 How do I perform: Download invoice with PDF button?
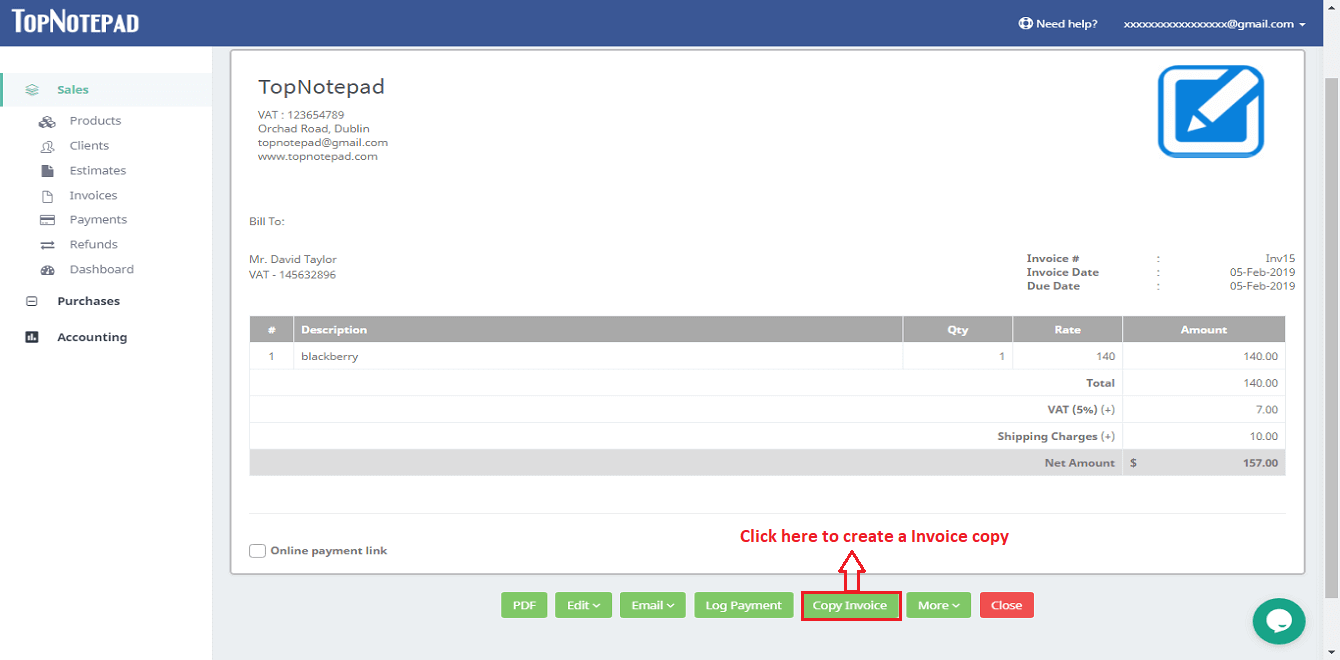coord(524,605)
